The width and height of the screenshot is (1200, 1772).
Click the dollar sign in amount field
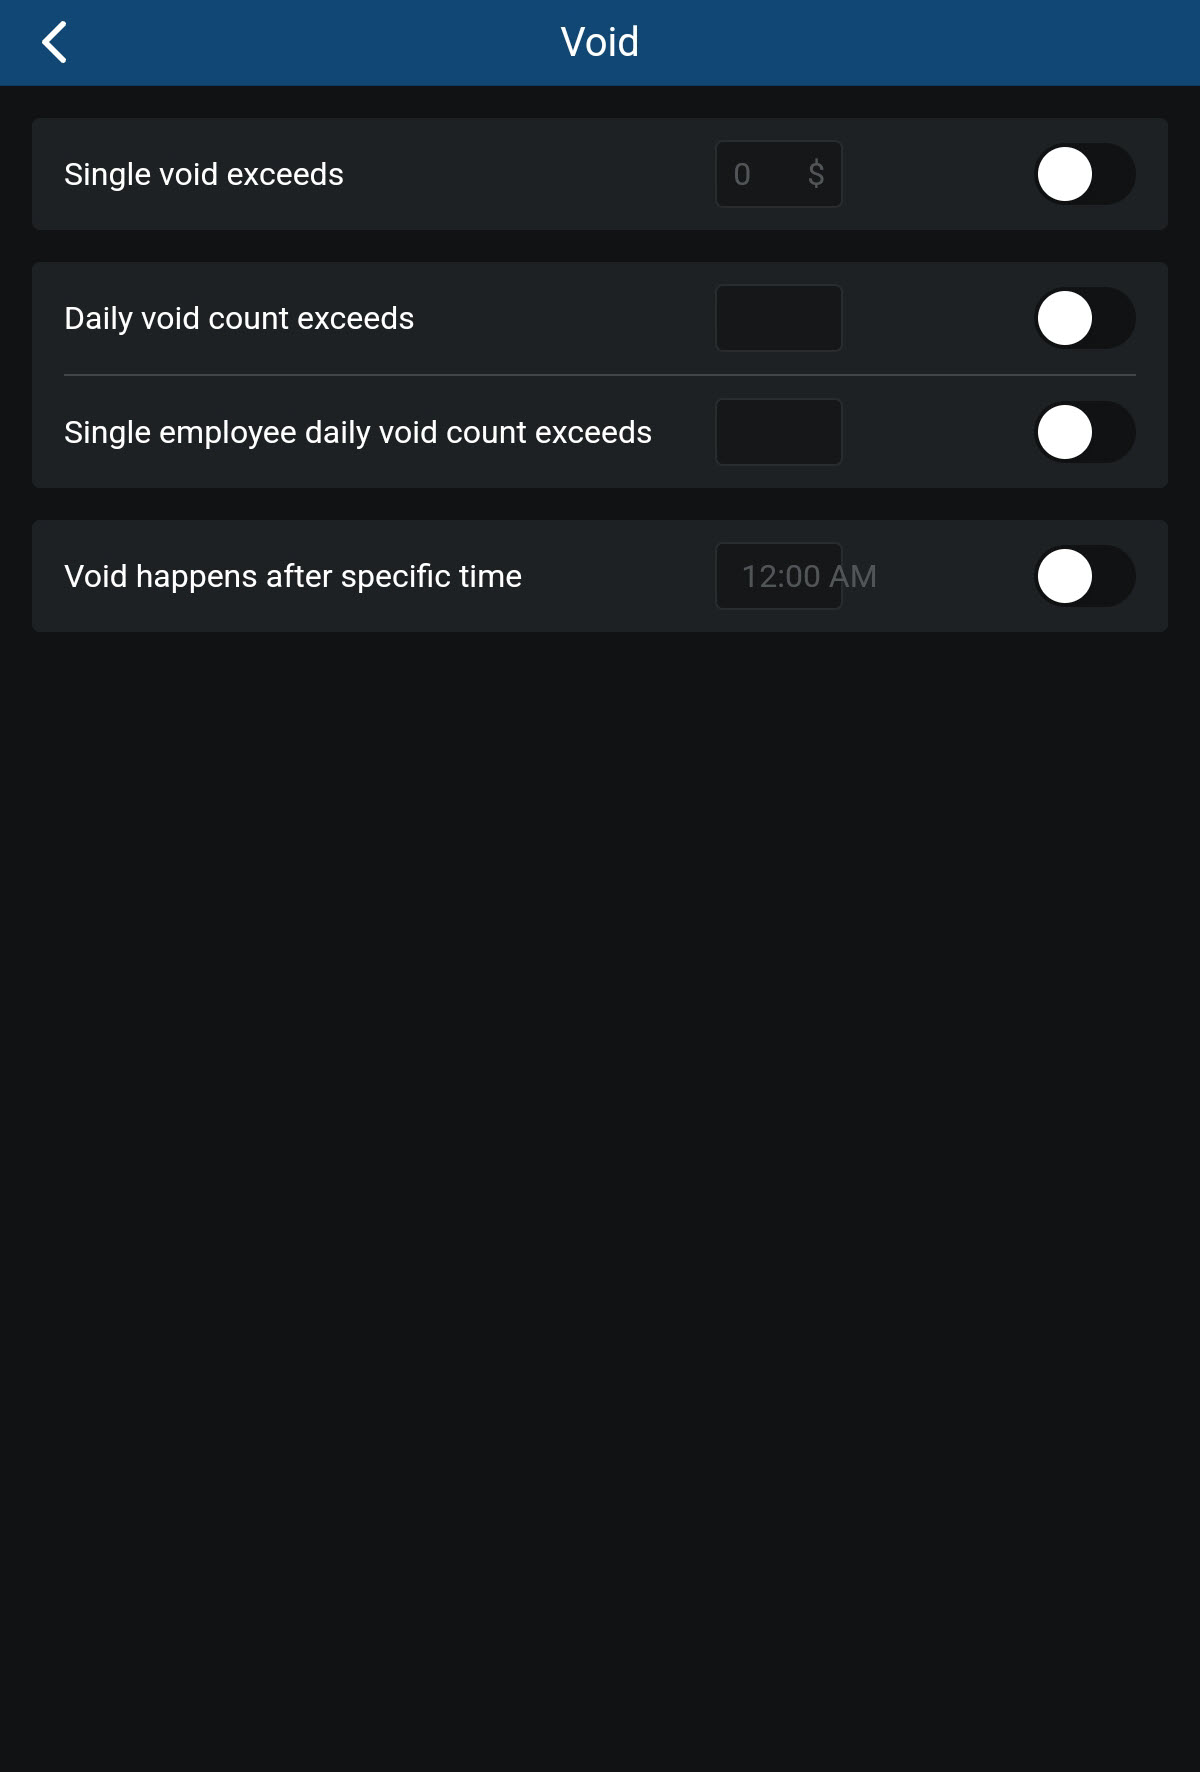tap(816, 174)
